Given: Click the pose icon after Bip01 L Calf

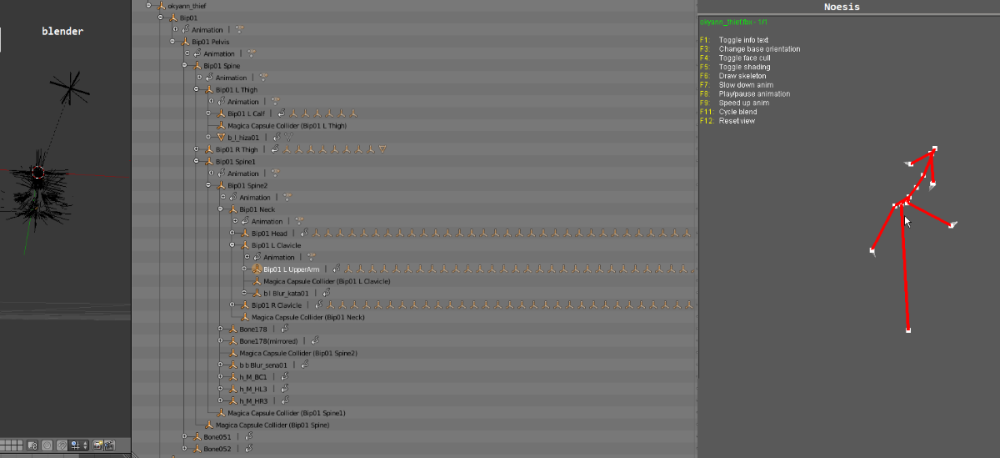Looking at the screenshot, I should [281, 114].
